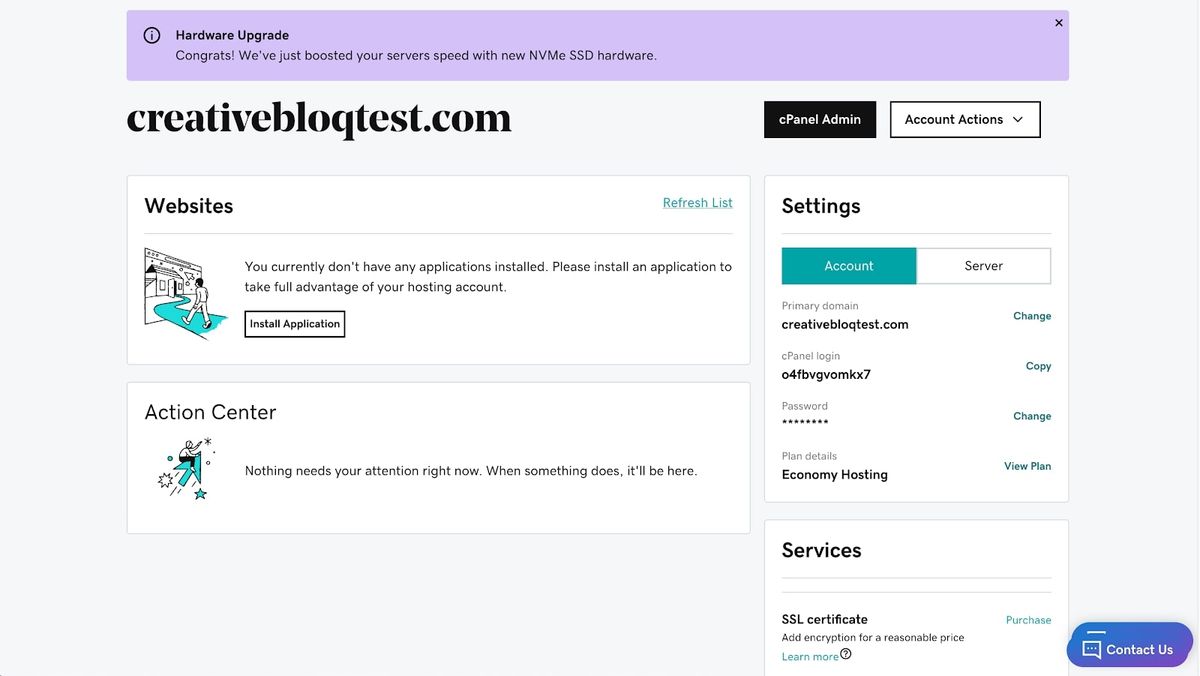
Task: Purchase an SSL certificate
Action: point(1028,620)
